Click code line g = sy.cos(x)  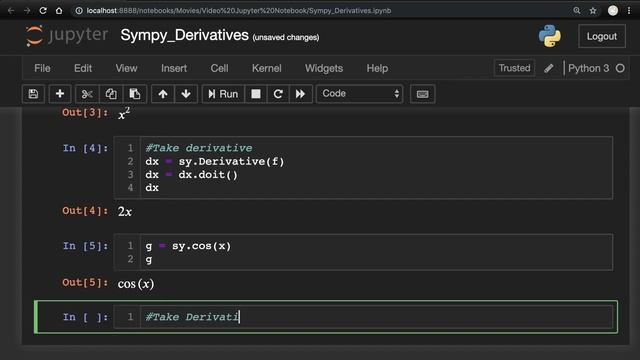188,246
